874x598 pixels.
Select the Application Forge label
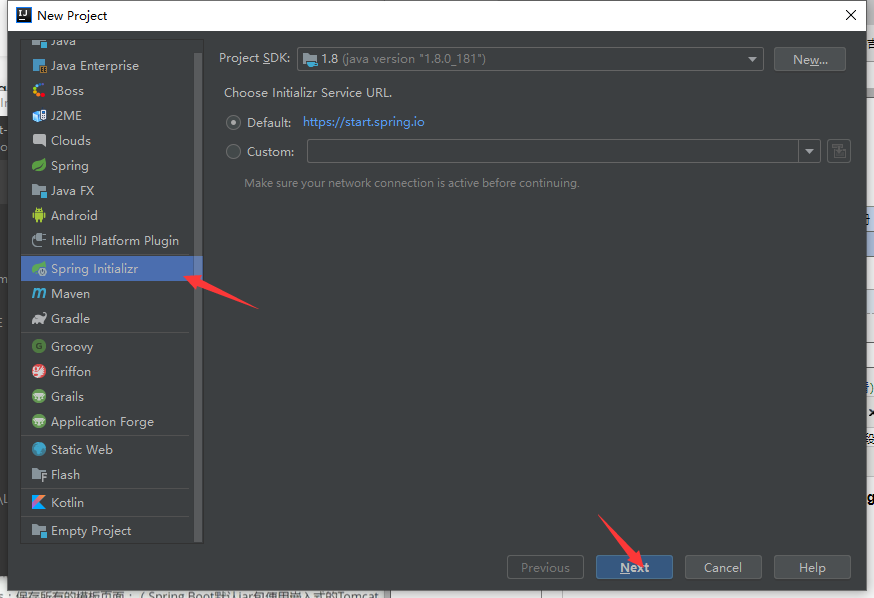(x=102, y=422)
